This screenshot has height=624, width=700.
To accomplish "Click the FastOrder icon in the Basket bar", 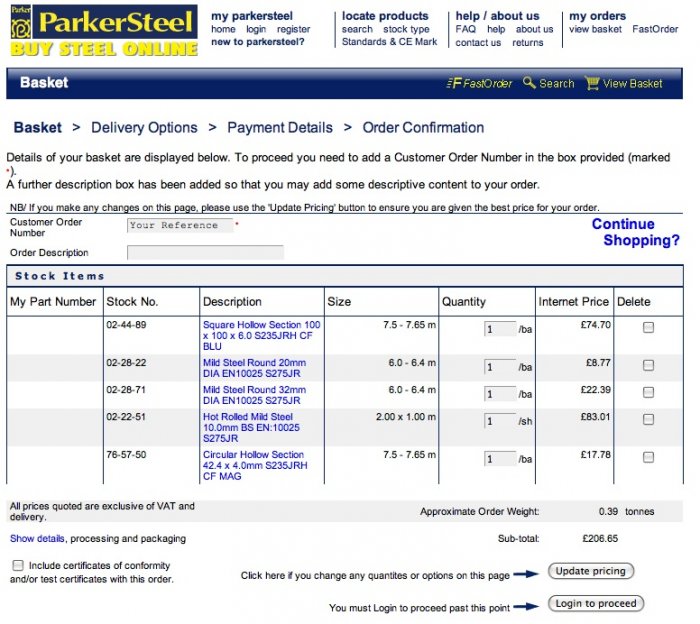I will point(454,83).
